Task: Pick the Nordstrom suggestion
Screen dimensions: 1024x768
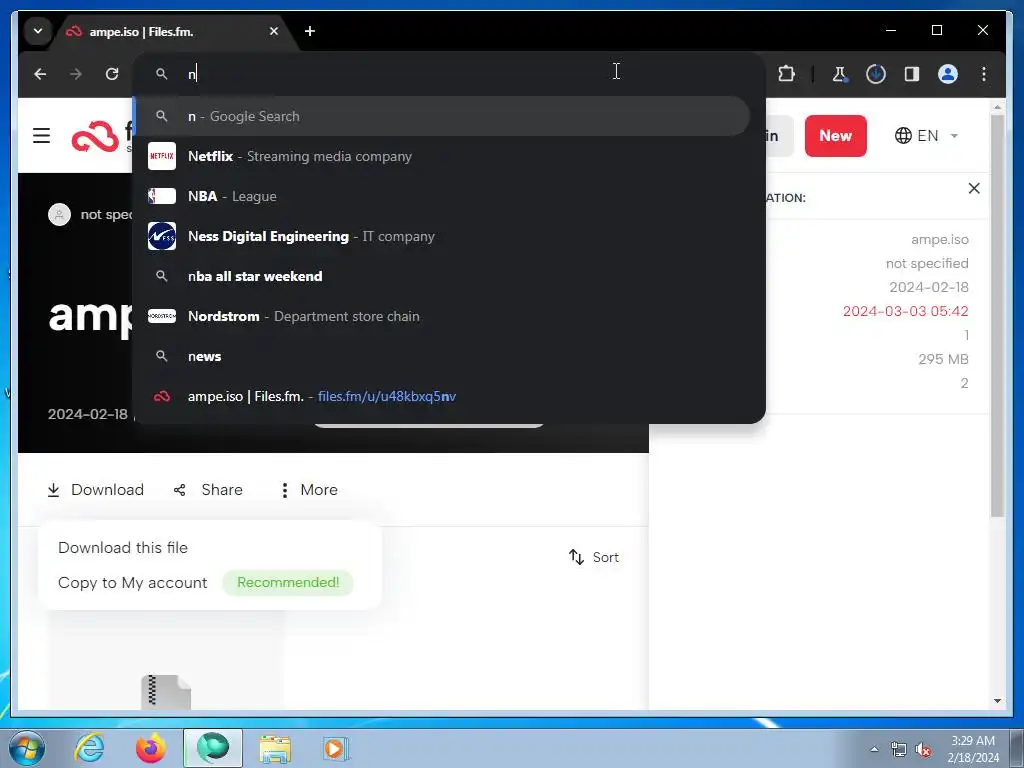Action: coord(442,316)
